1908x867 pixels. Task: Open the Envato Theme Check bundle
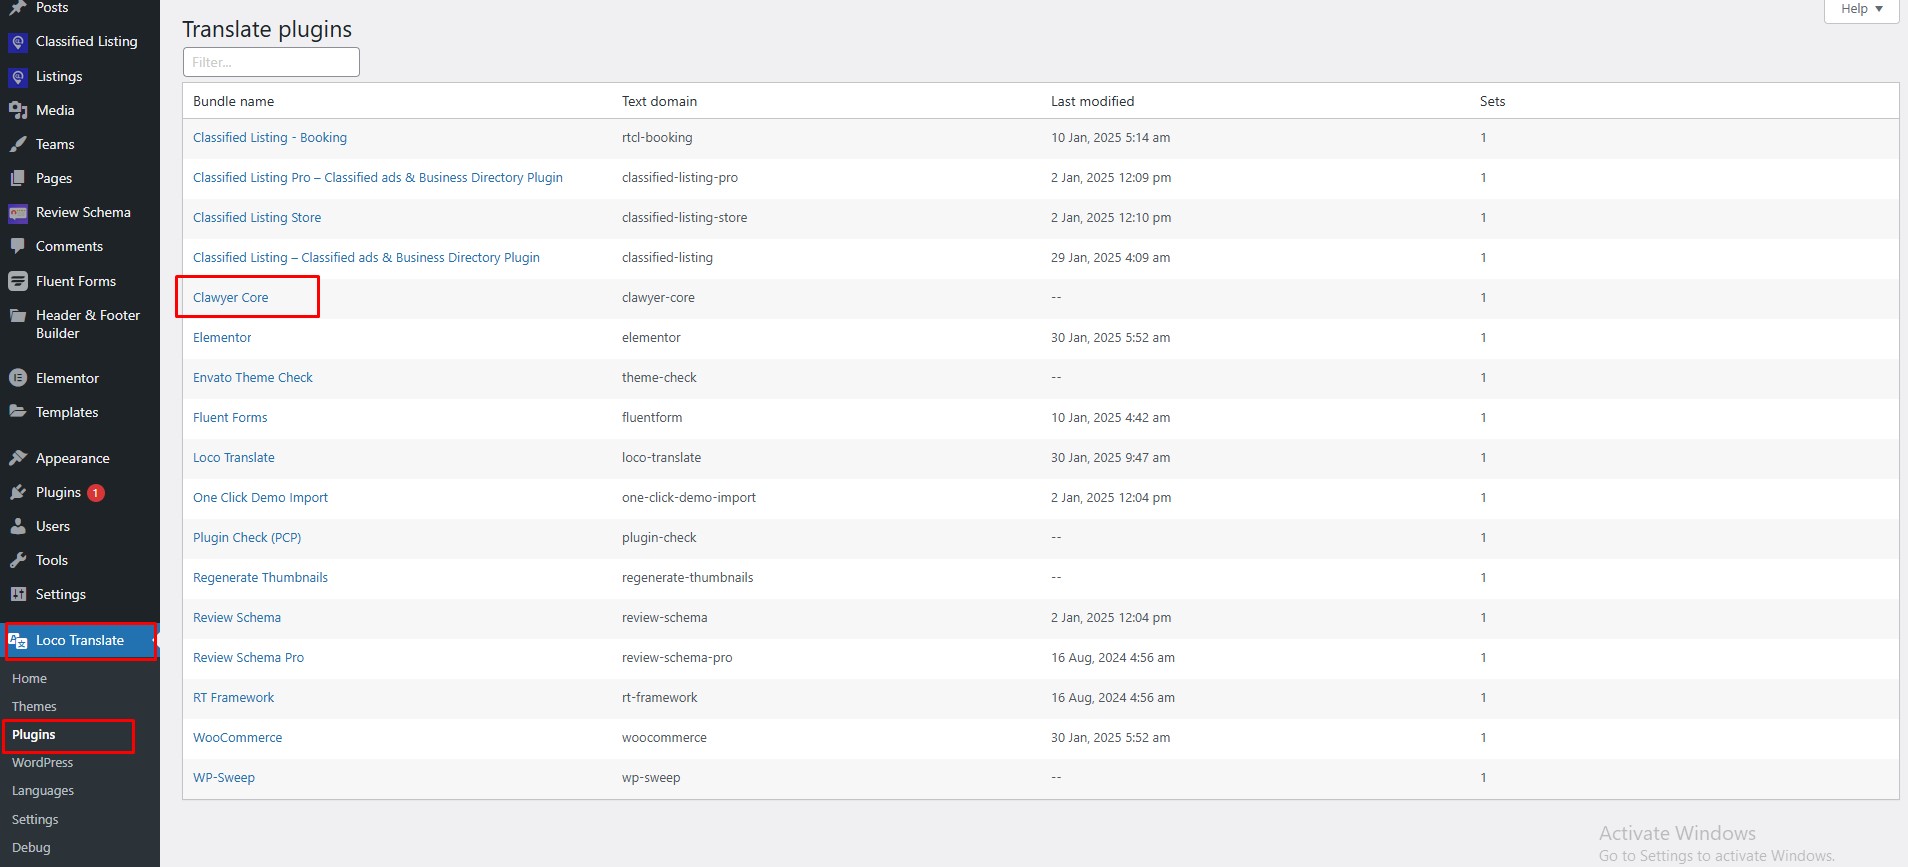pyautogui.click(x=253, y=378)
